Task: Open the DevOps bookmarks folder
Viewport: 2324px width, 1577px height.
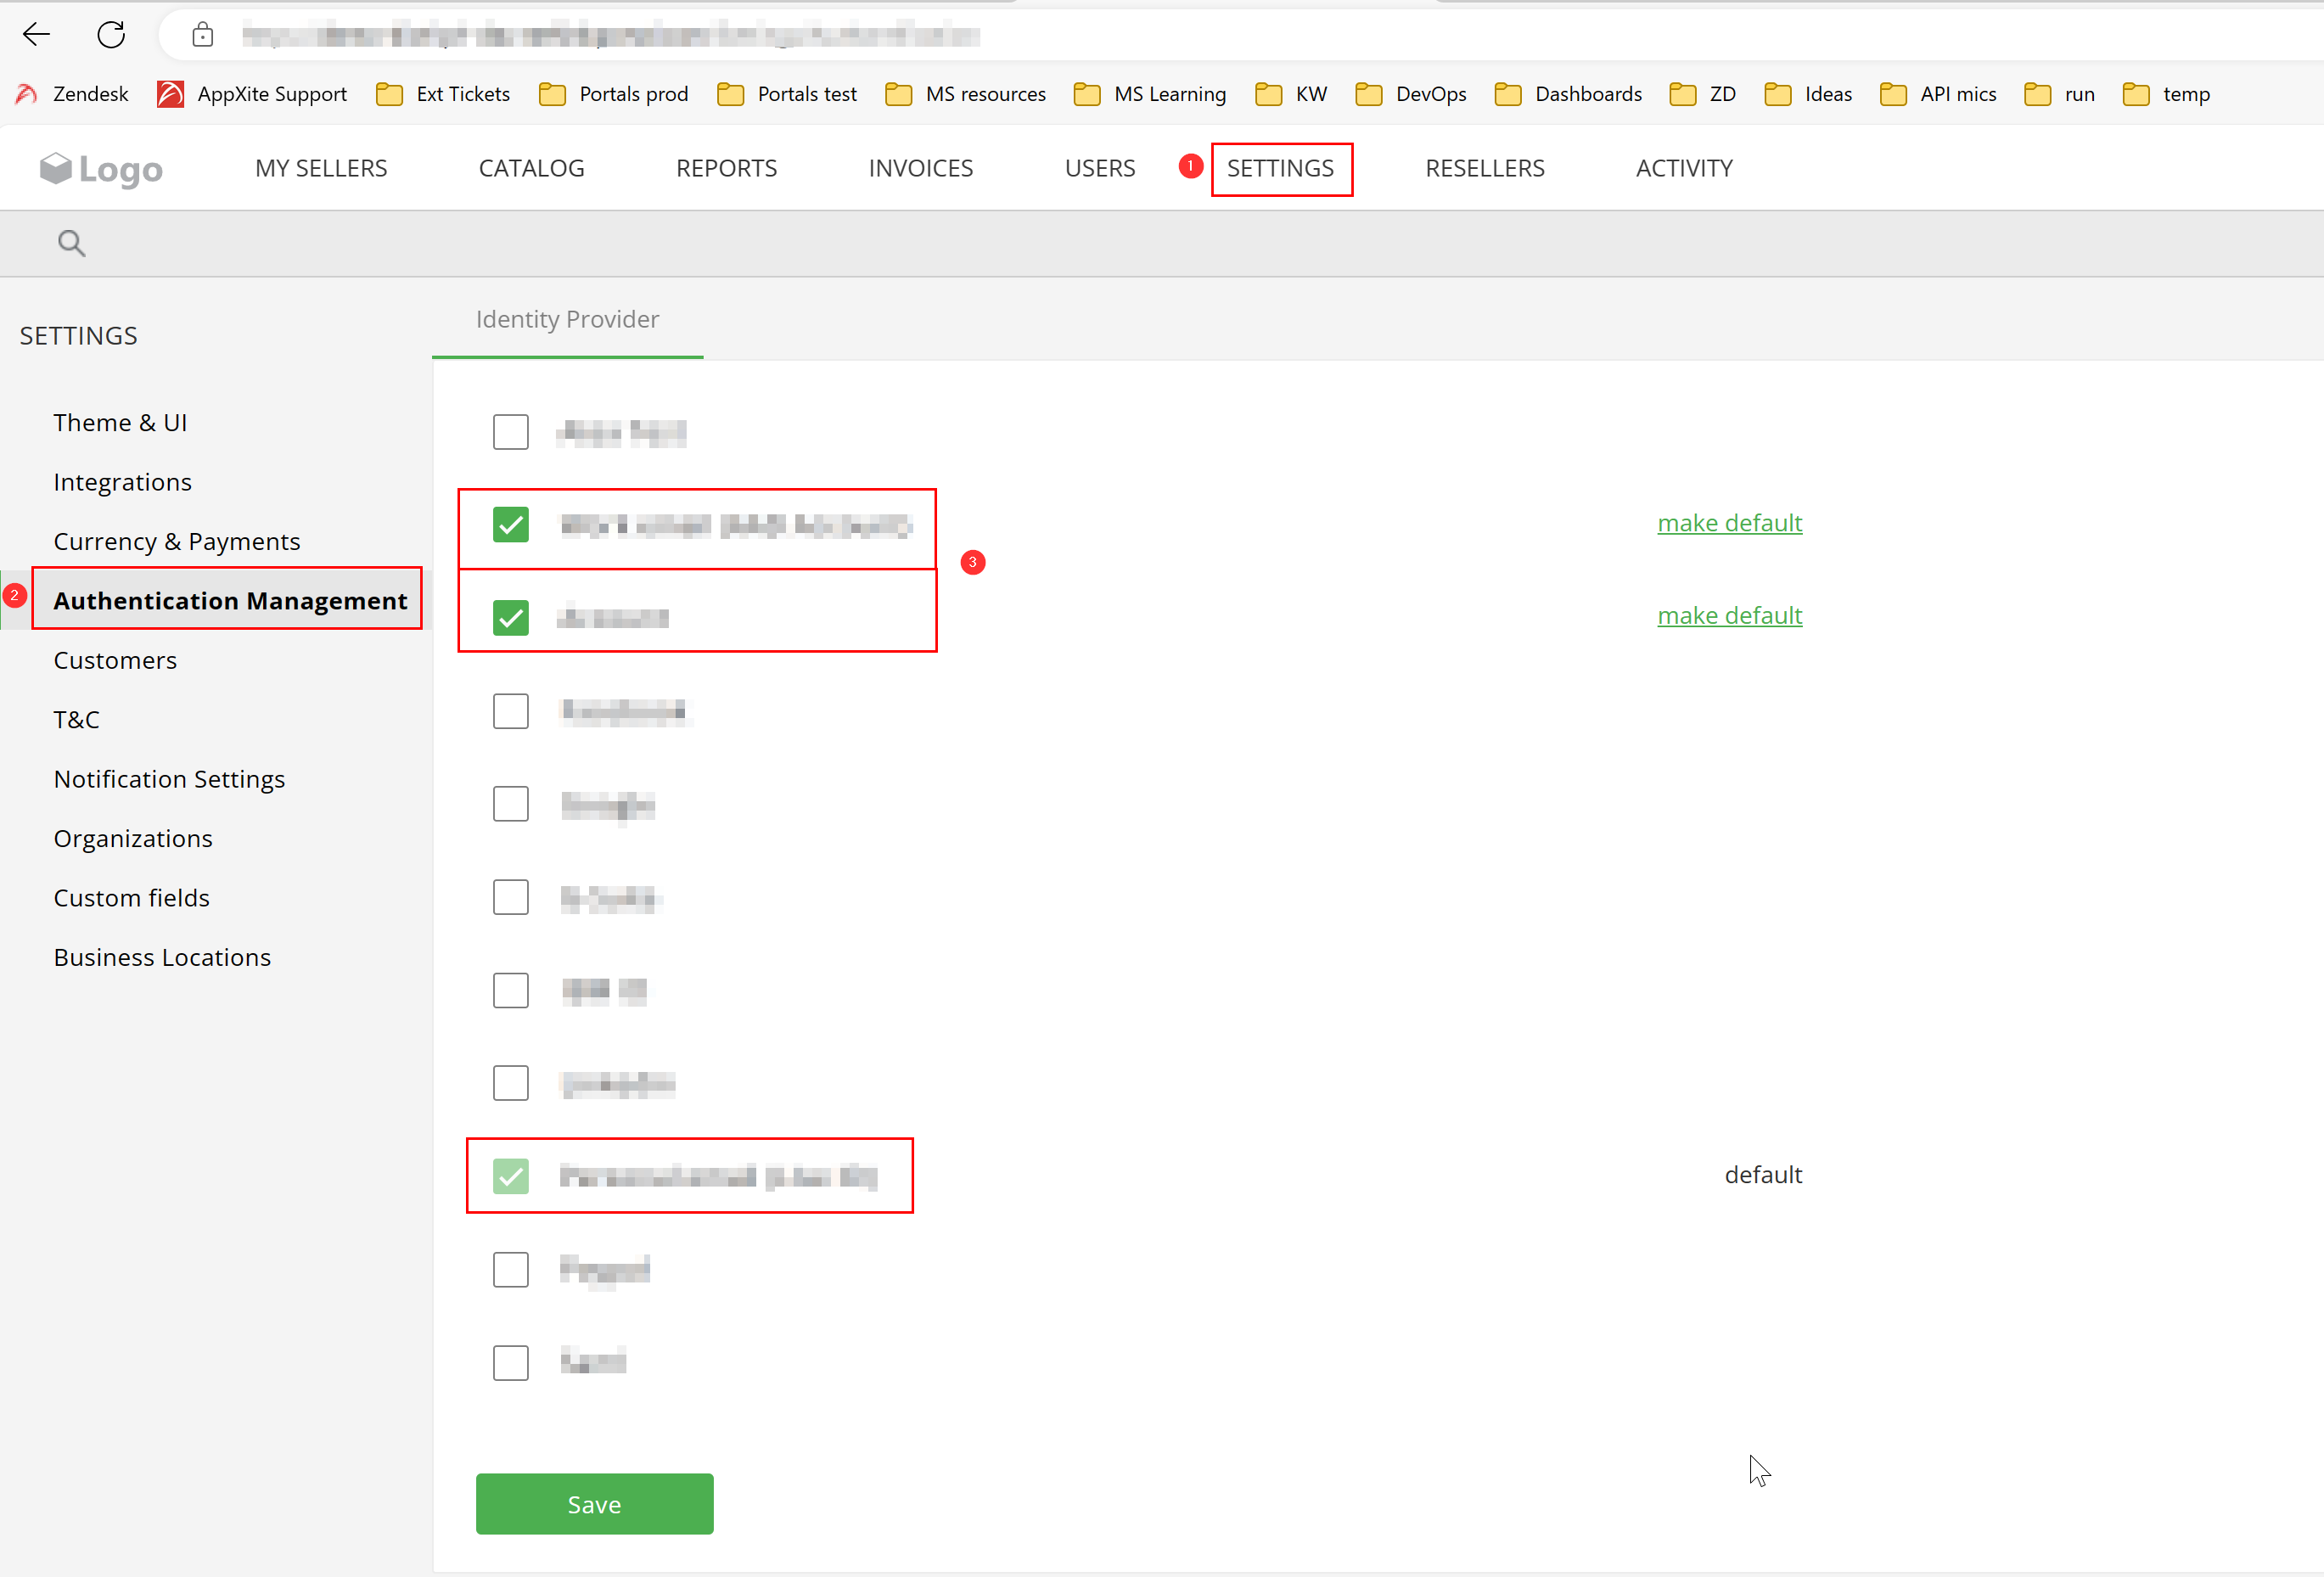Action: (x=1411, y=93)
